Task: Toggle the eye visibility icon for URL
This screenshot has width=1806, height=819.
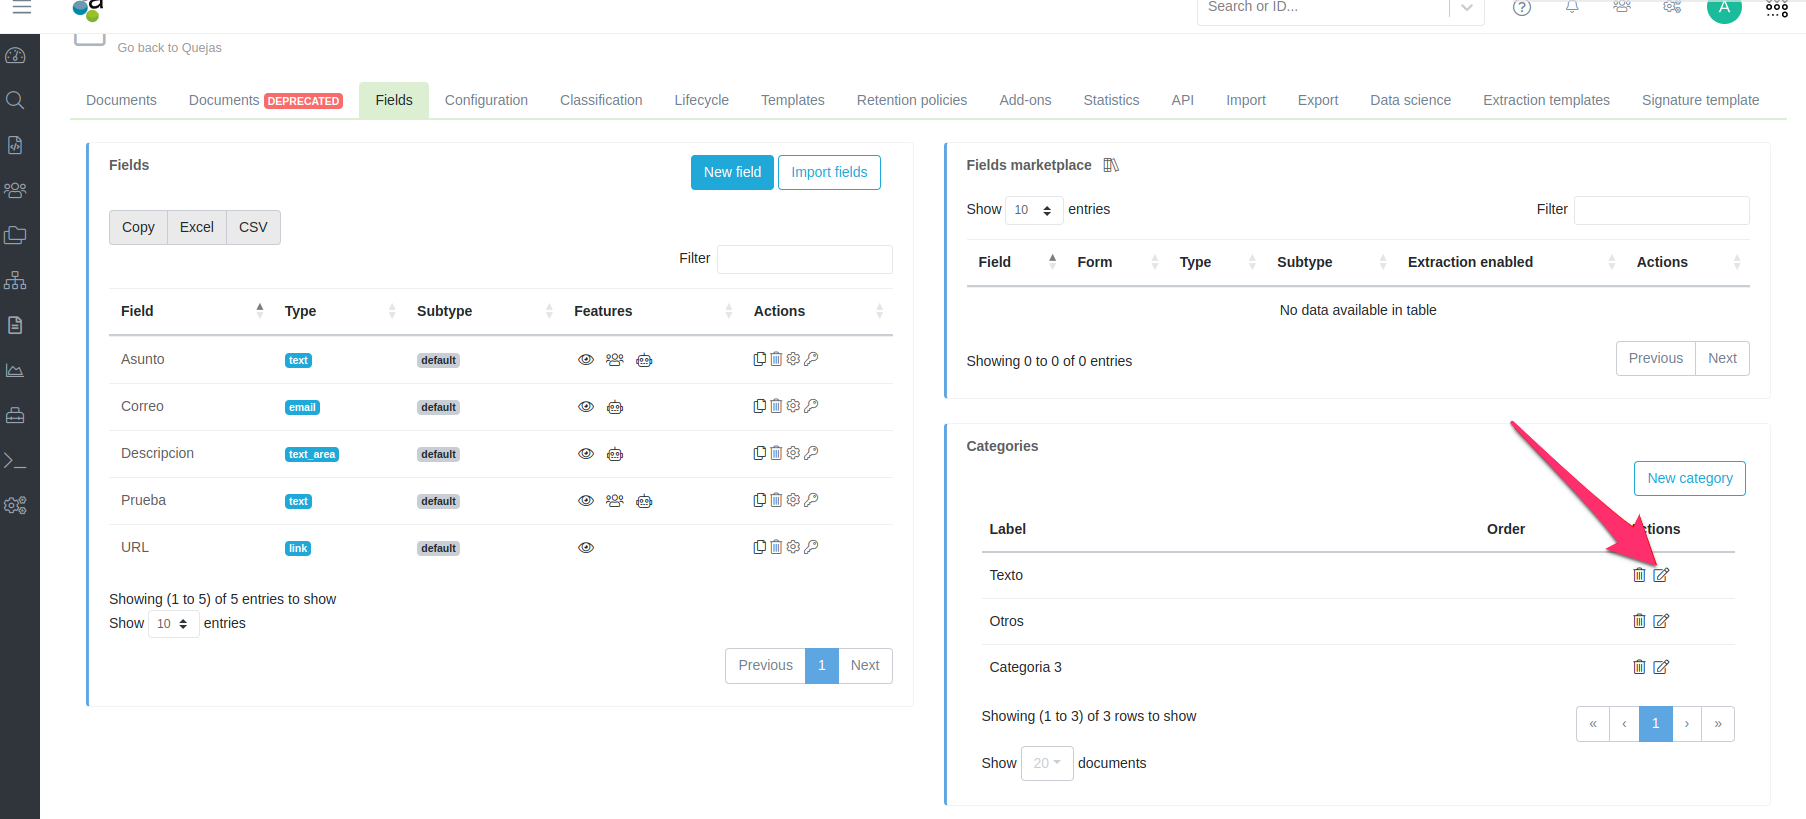Action: click(x=586, y=548)
